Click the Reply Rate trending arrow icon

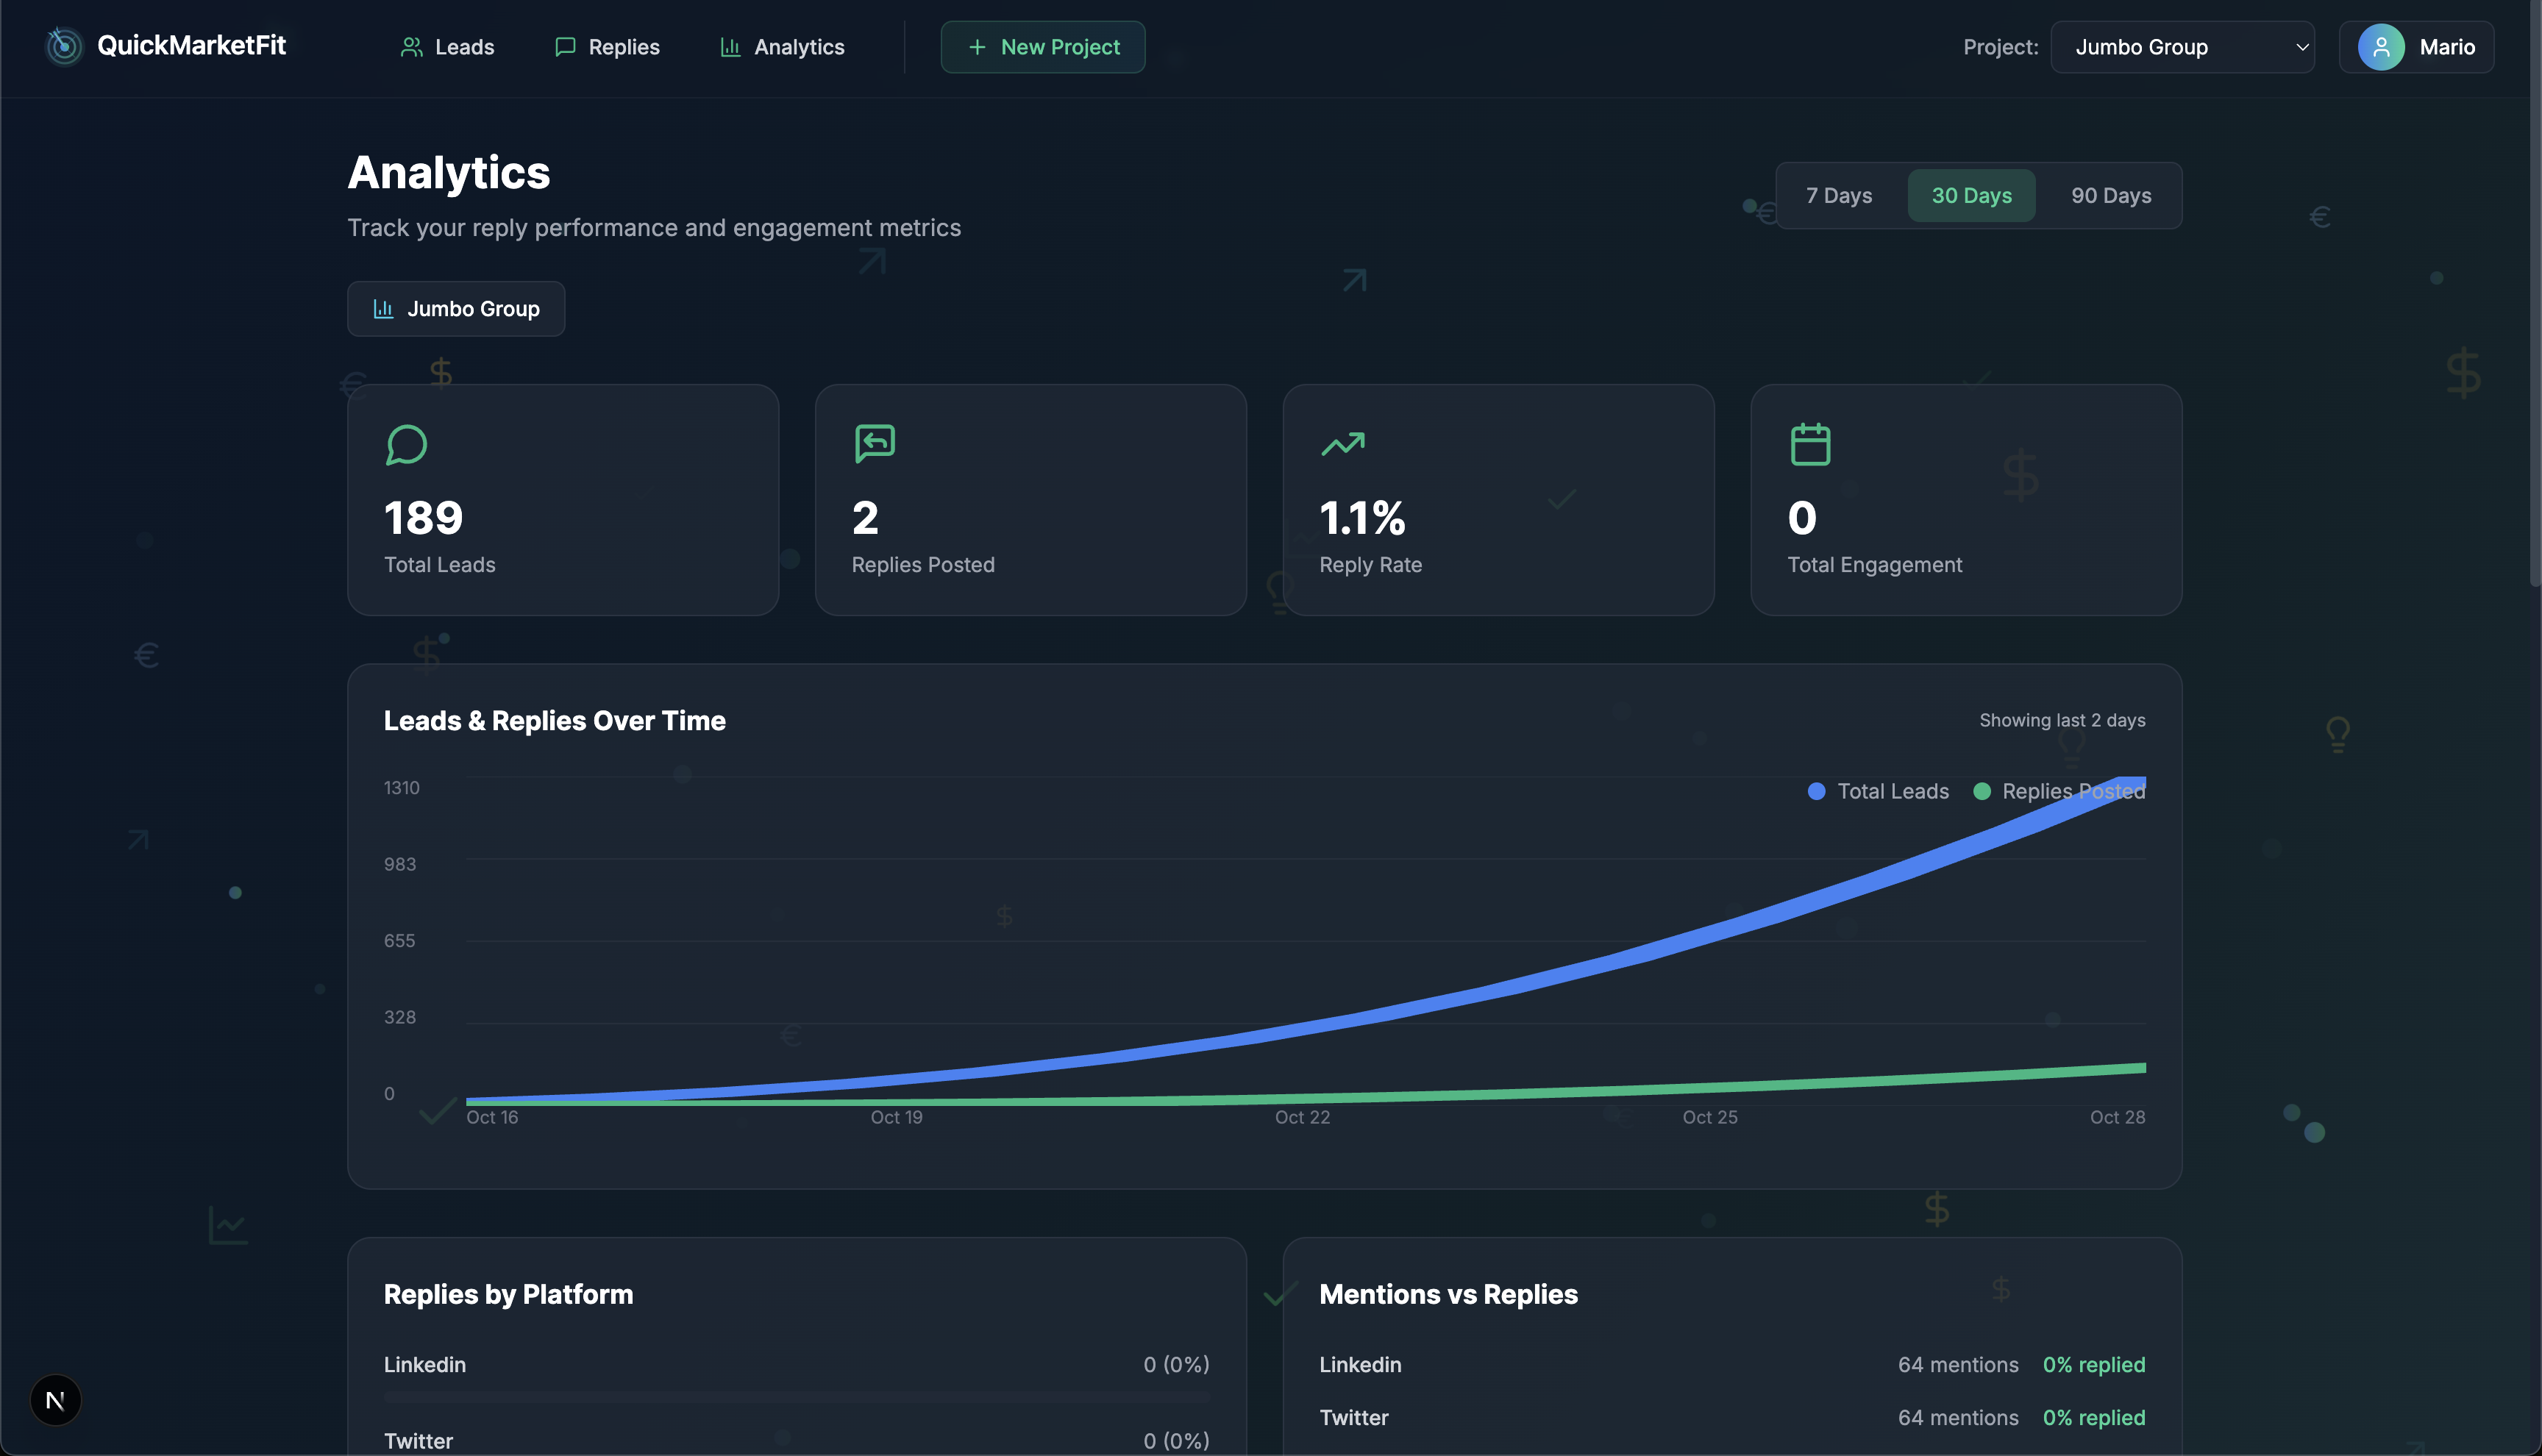(x=1342, y=443)
